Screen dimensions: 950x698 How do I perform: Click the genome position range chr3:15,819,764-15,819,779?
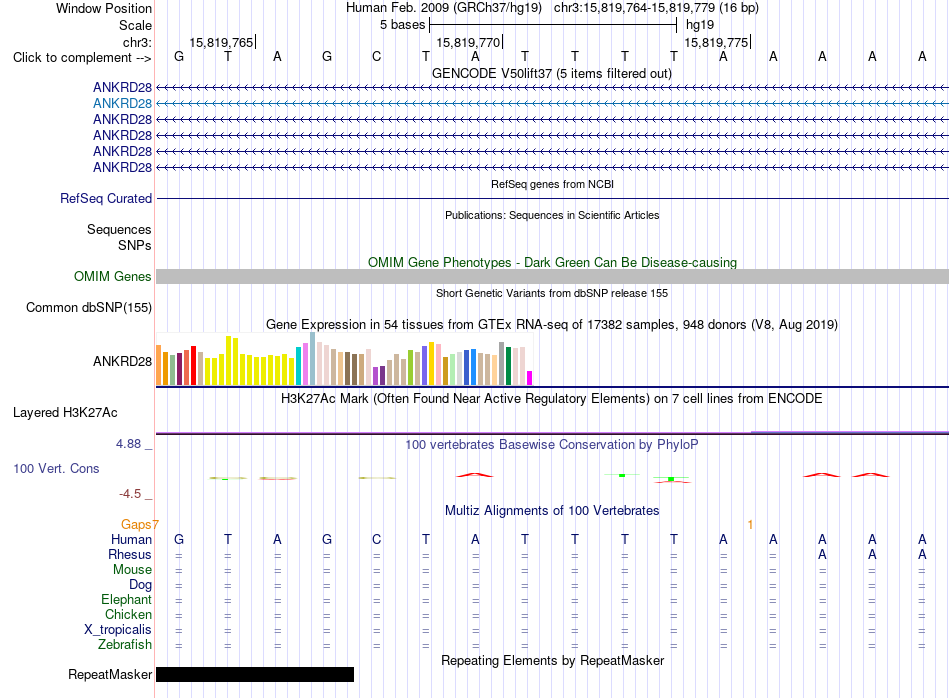[x=634, y=8]
